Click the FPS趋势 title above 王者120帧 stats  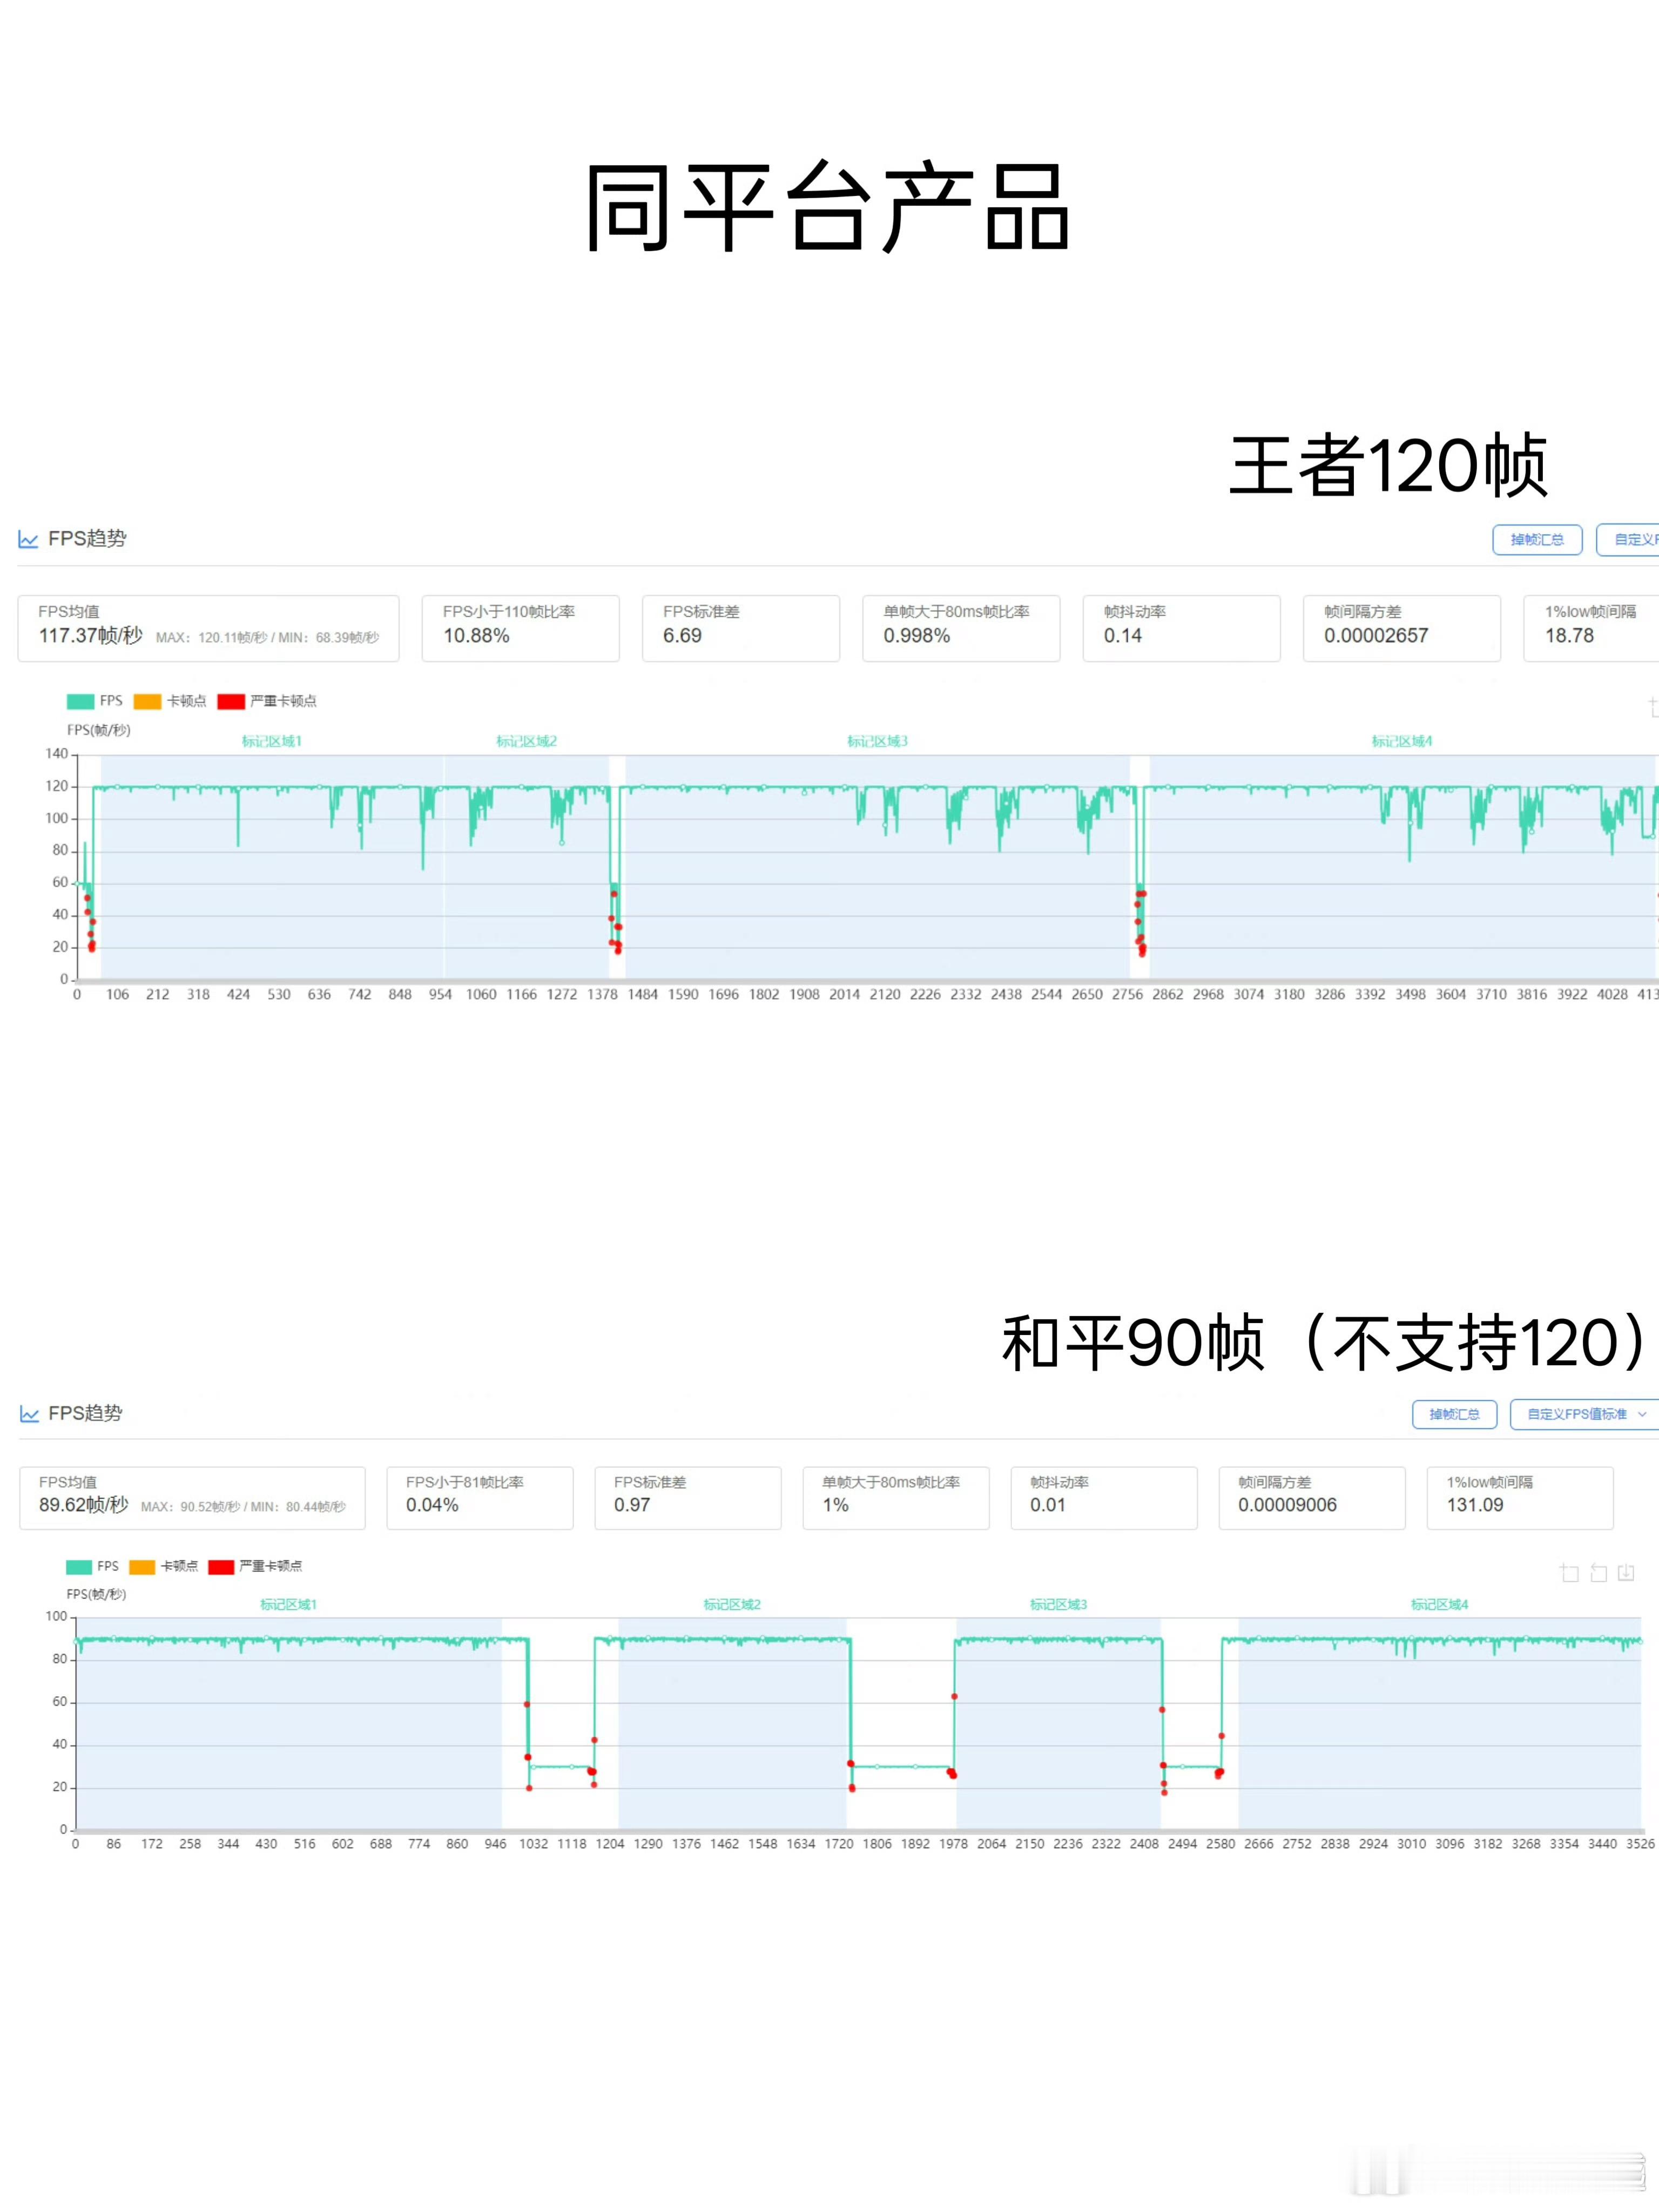[x=87, y=539]
